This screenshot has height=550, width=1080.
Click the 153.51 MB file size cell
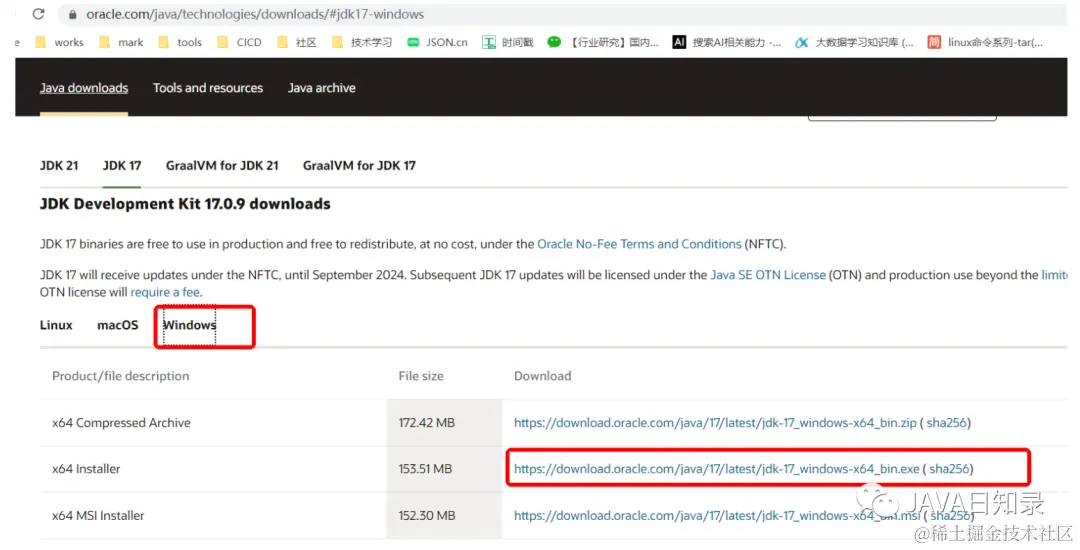pos(425,469)
